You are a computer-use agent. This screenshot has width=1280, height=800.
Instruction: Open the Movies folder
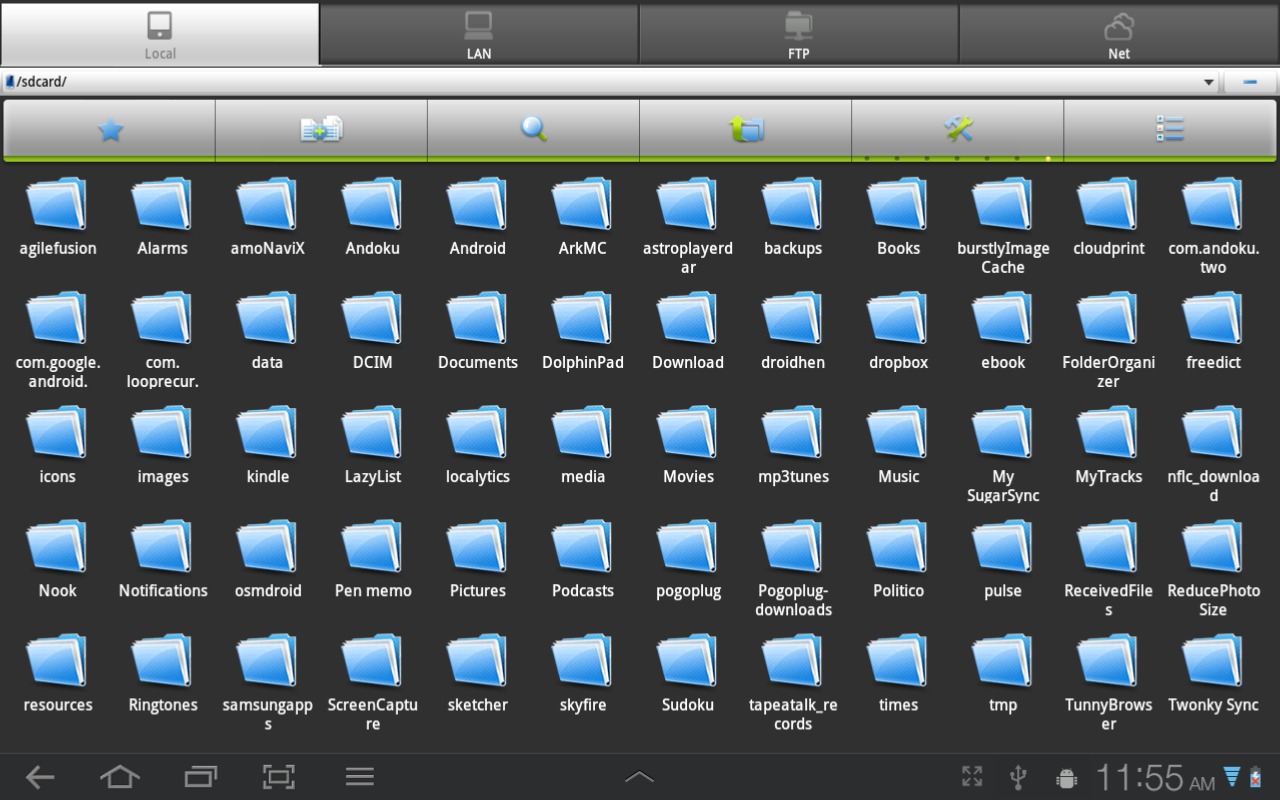point(688,444)
